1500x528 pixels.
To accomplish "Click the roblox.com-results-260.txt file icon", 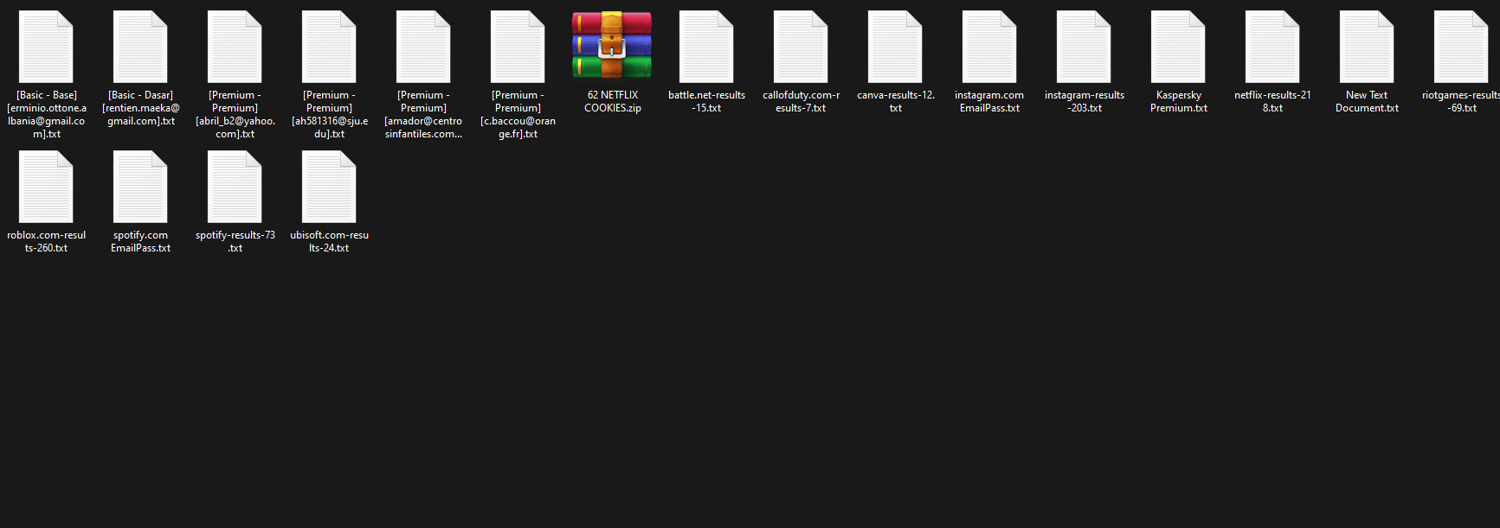I will (x=46, y=187).
